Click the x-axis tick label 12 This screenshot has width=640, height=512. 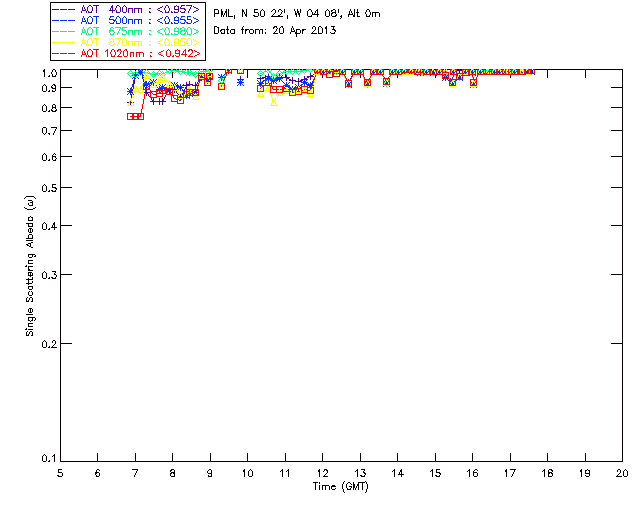click(322, 473)
